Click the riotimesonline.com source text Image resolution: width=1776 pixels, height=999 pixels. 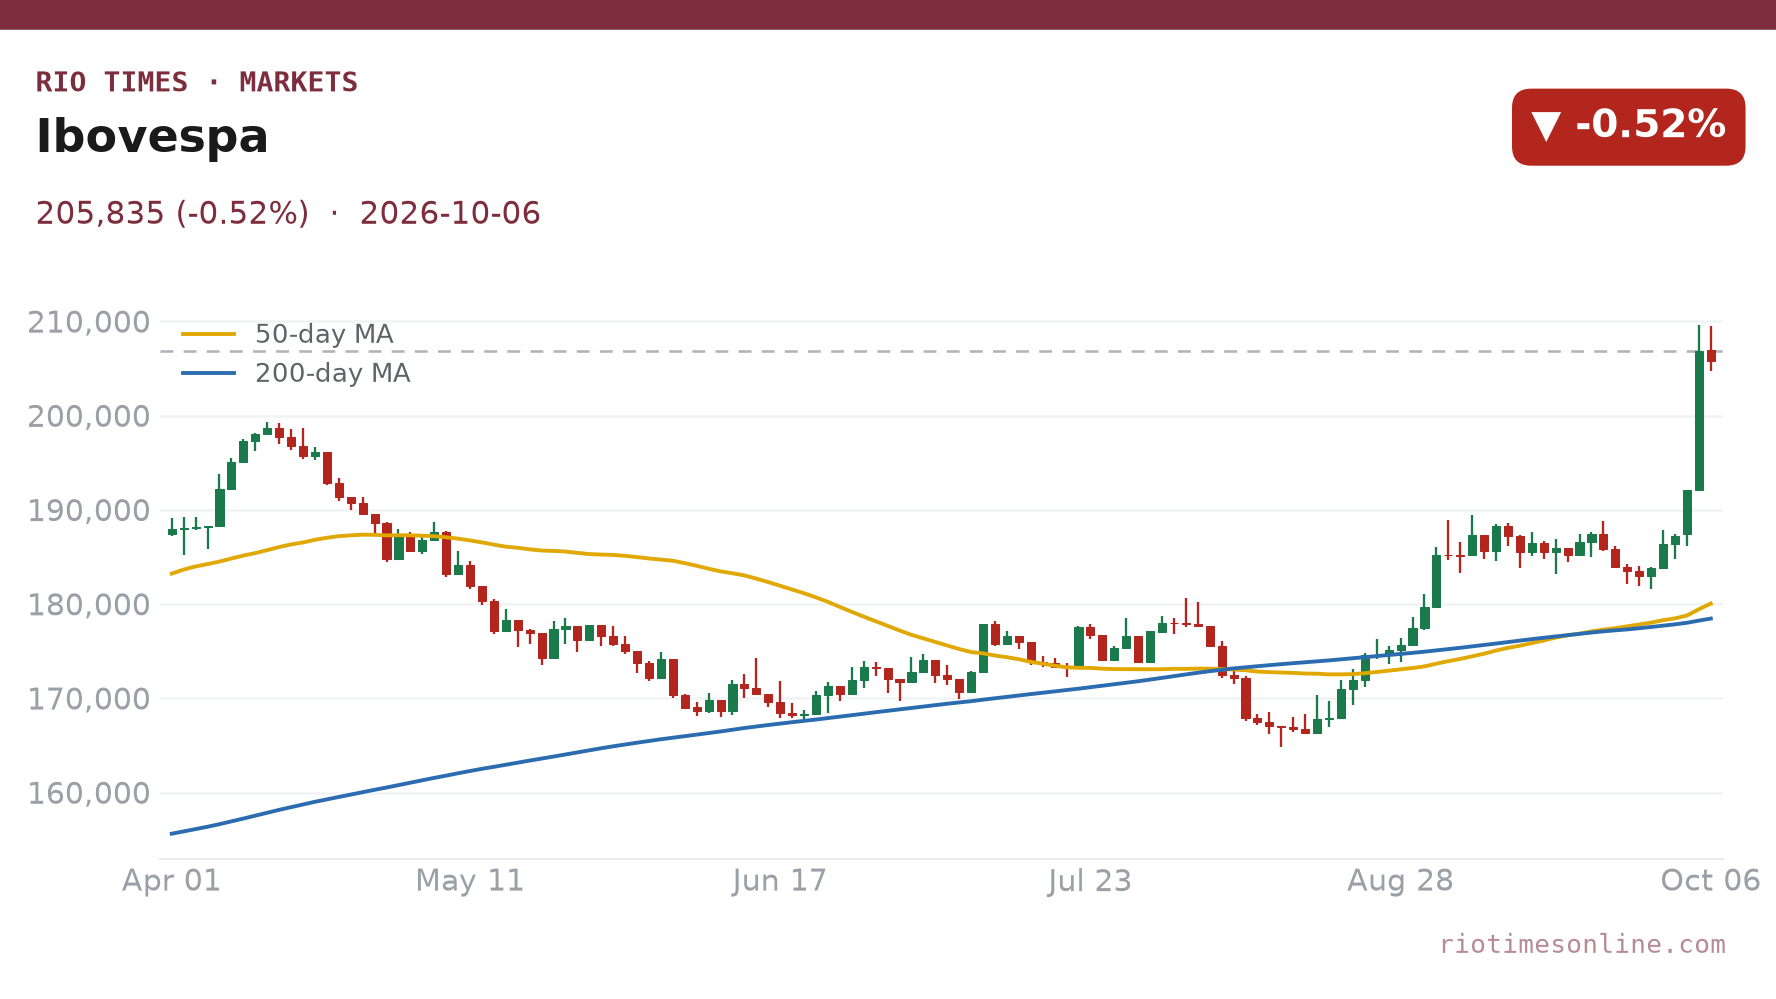coord(1582,944)
